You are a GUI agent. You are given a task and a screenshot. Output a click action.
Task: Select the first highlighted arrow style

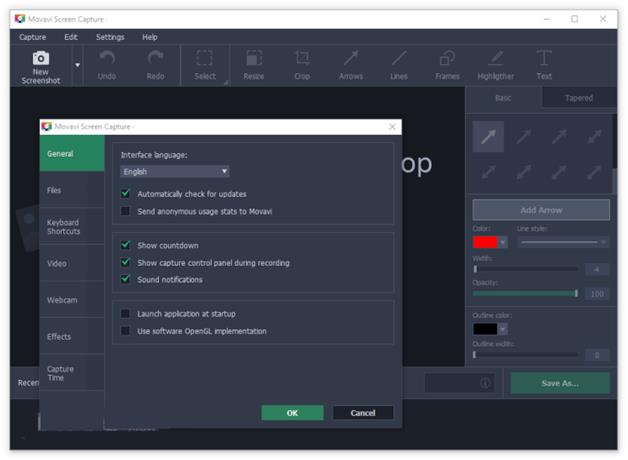coord(488,137)
